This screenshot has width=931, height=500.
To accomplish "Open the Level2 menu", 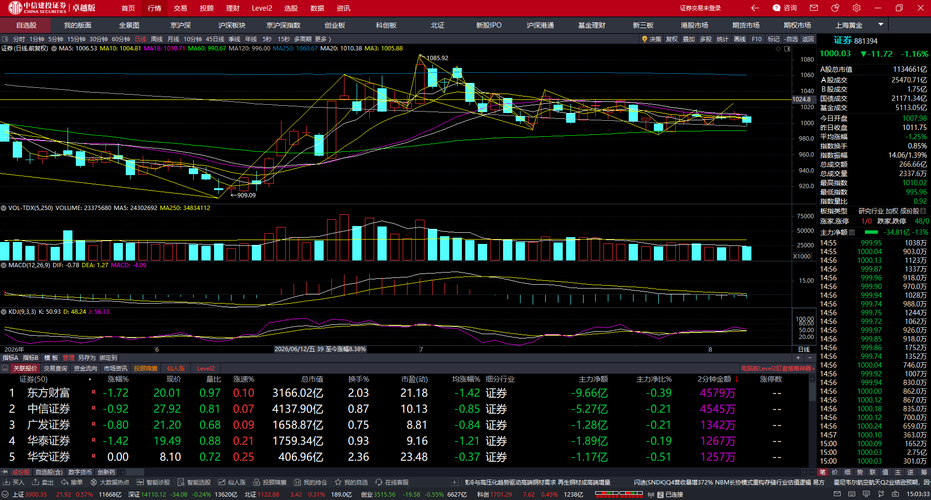I will (262, 8).
